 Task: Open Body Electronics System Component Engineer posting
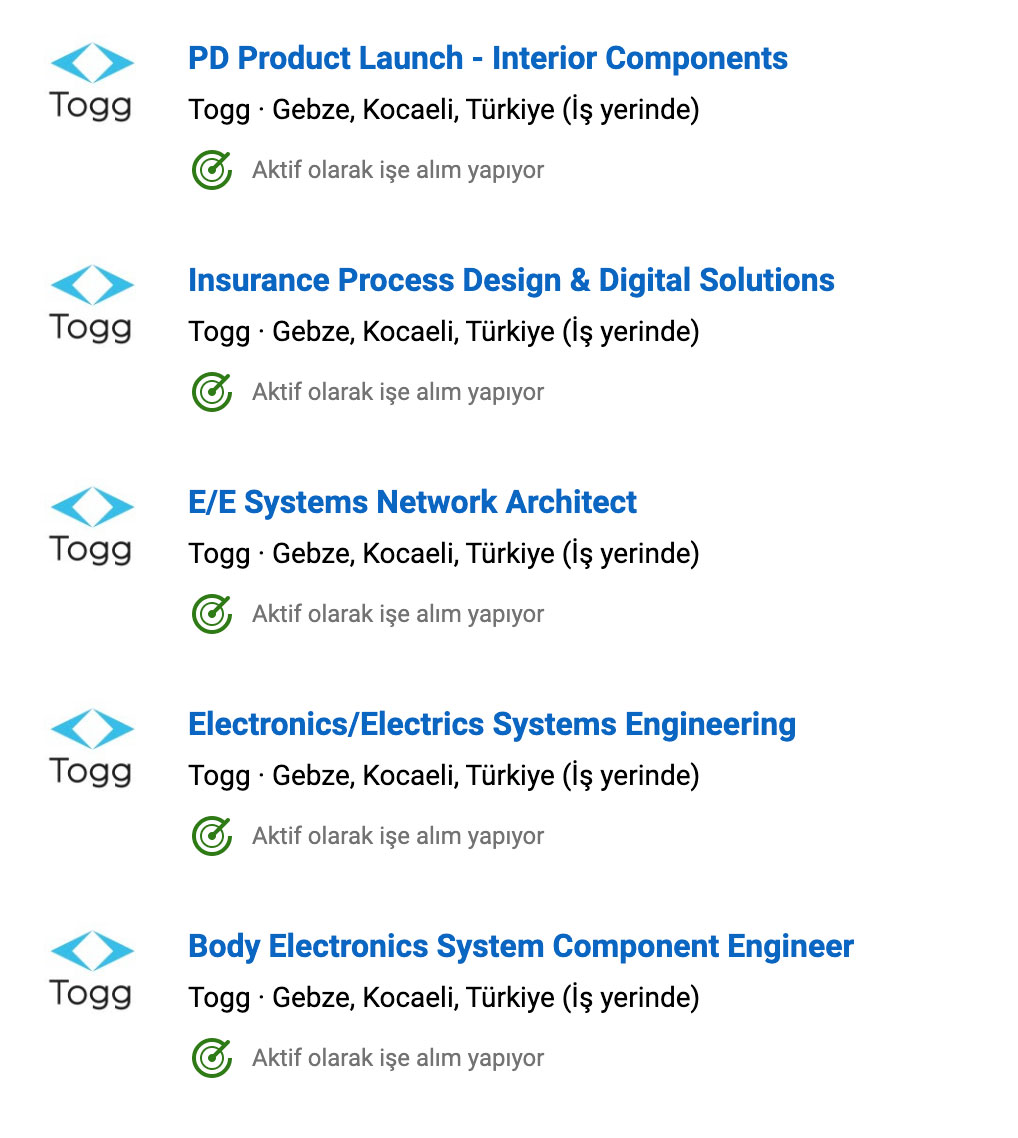click(x=520, y=946)
